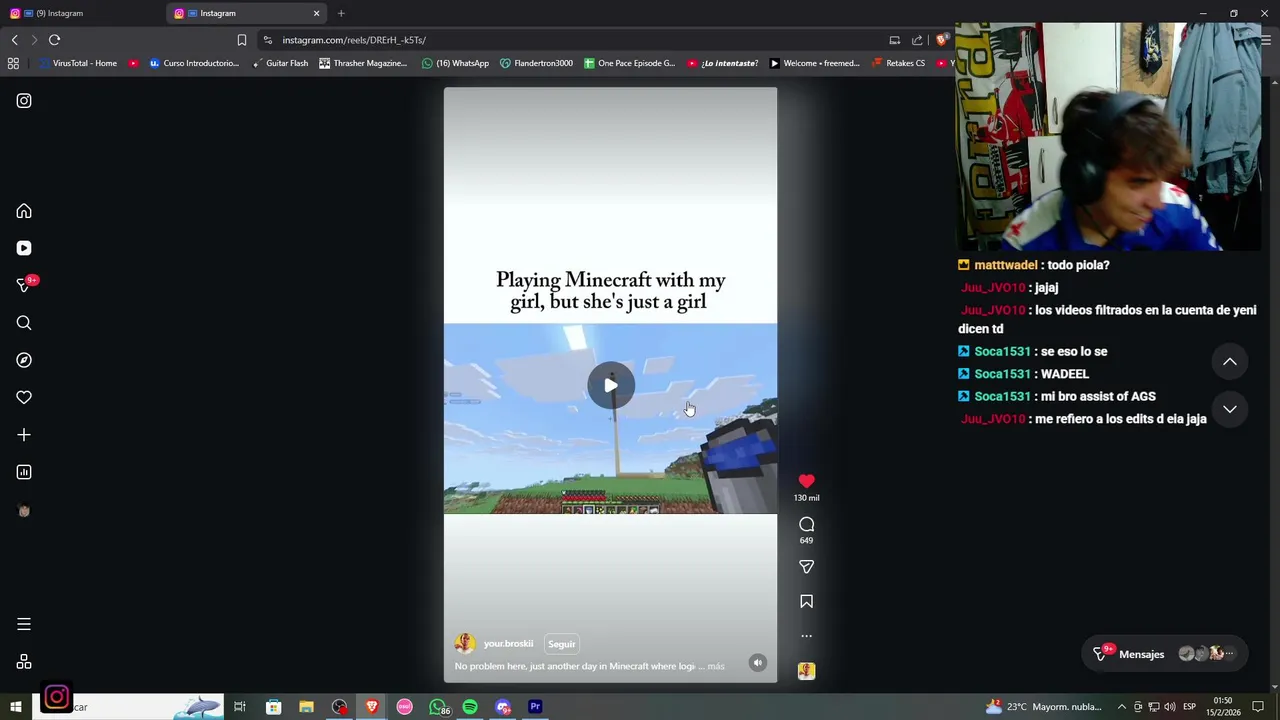Open the (16) WhatsApp bookmark
This screenshot has height=720, width=1280.
455,63
